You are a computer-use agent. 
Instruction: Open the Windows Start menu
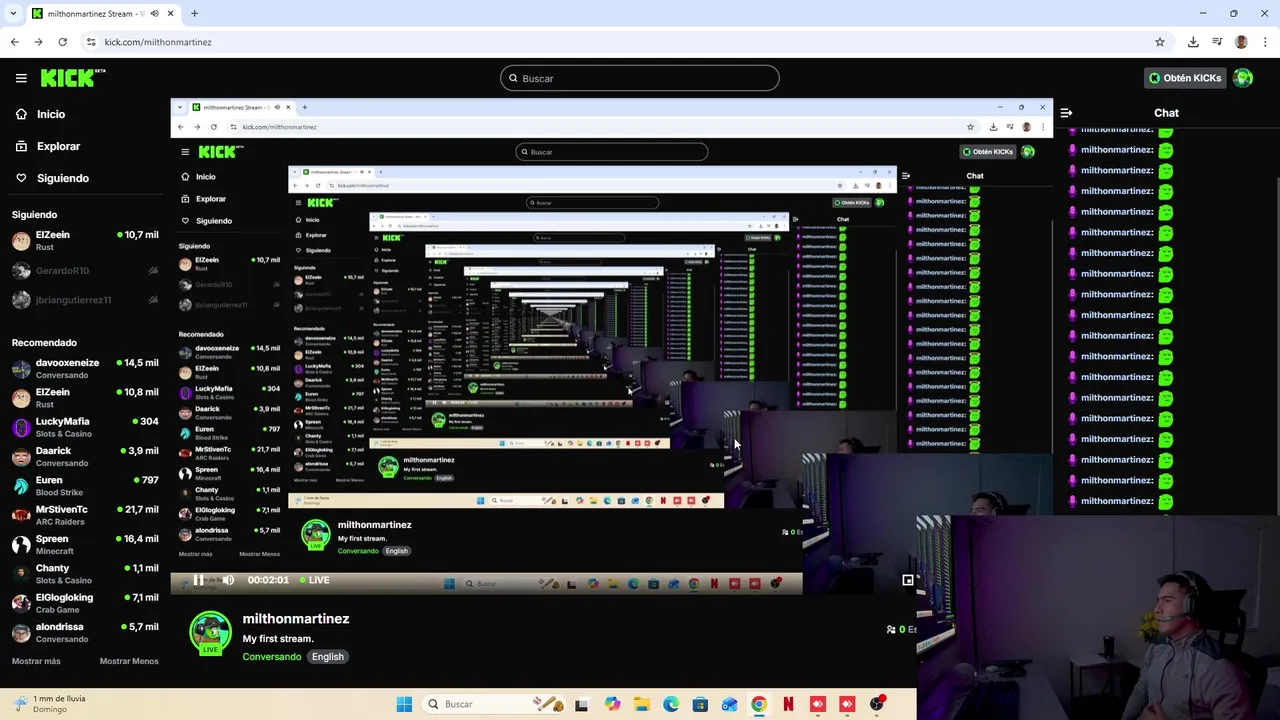(x=404, y=704)
